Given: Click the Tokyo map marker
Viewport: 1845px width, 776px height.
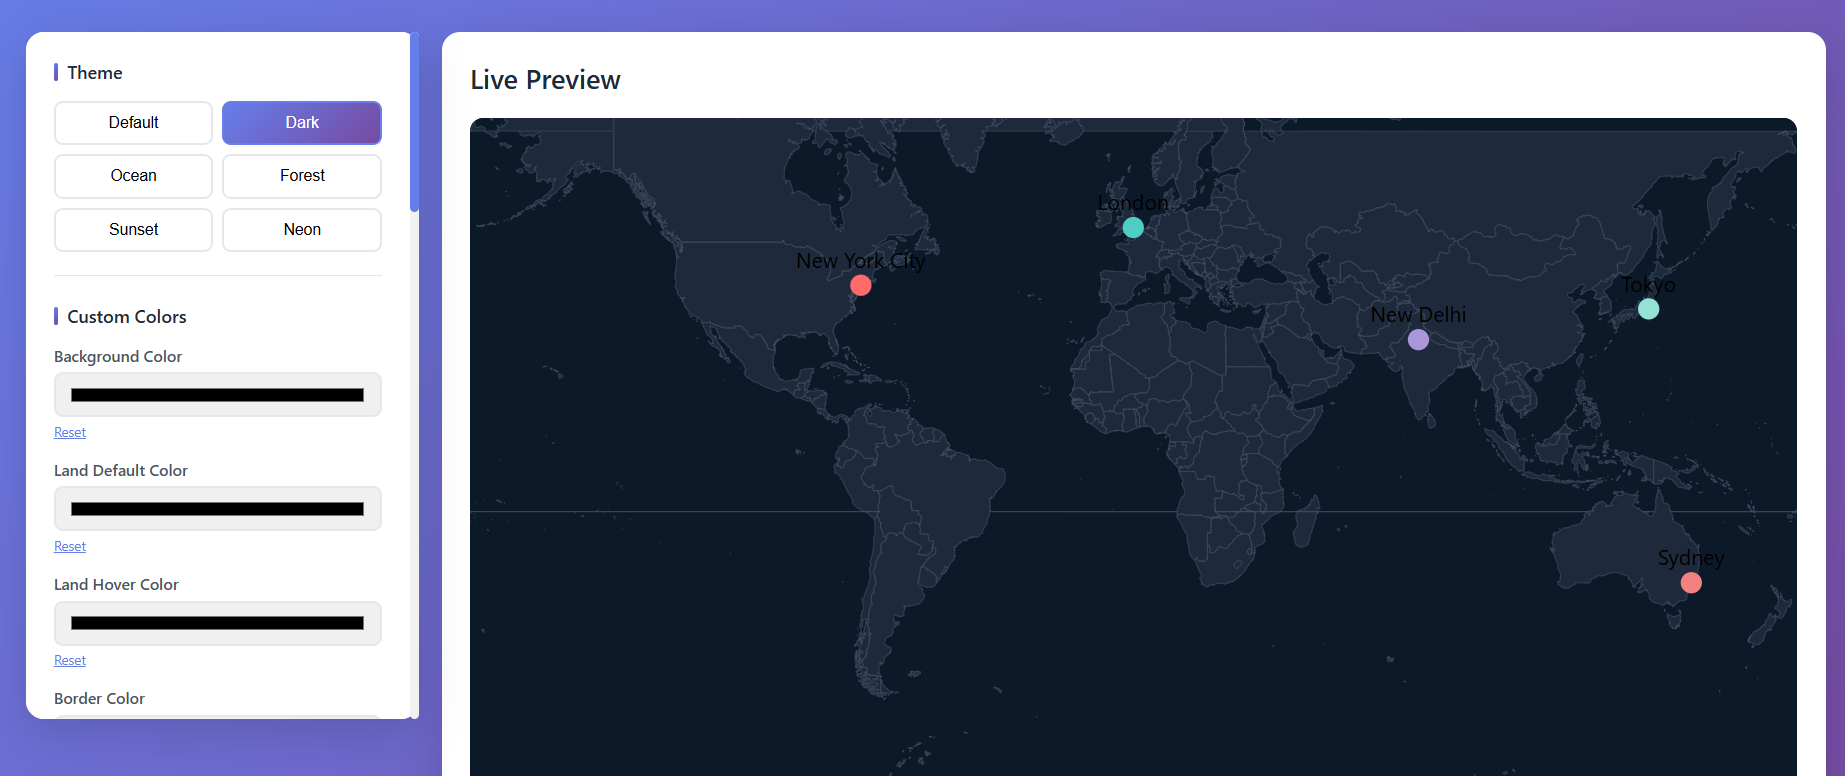Looking at the screenshot, I should pos(1649,309).
